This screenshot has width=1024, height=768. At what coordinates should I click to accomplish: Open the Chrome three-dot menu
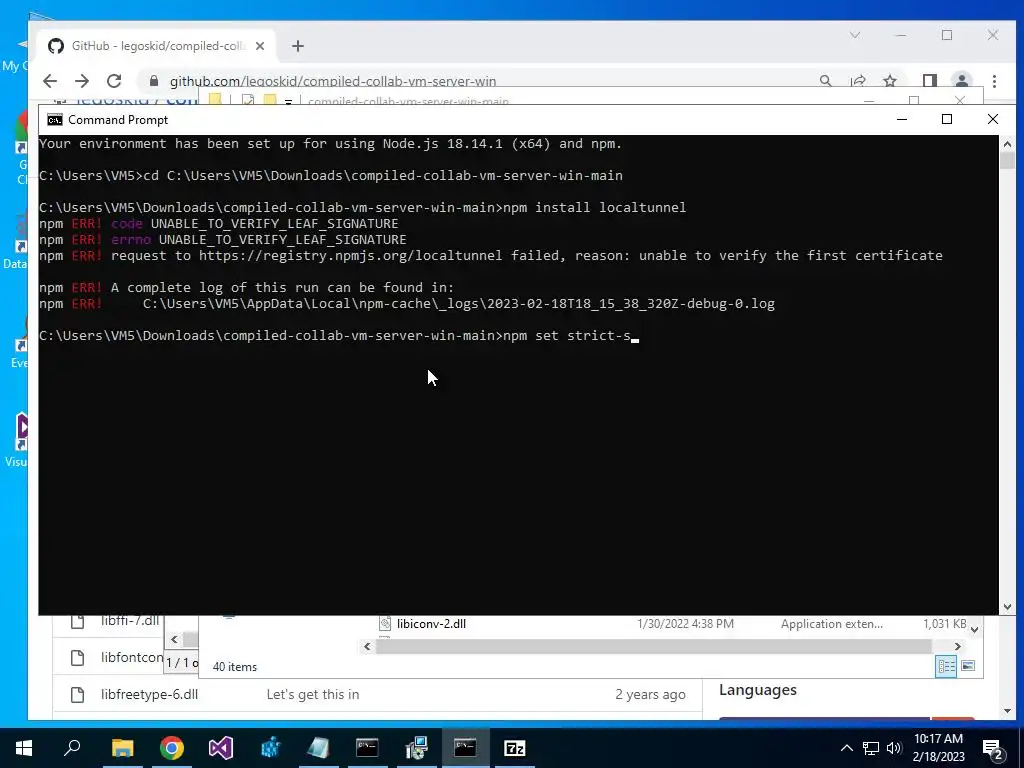tap(994, 81)
